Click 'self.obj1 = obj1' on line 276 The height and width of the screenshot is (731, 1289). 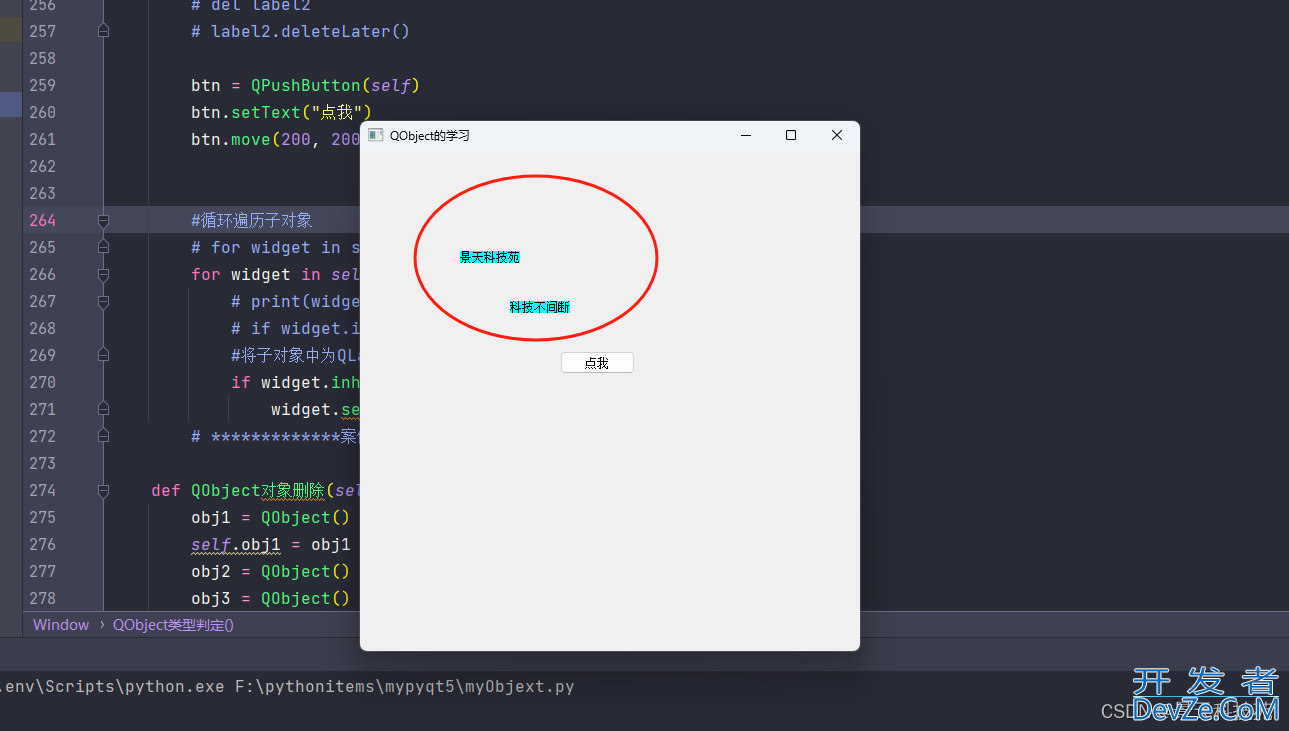(x=271, y=544)
